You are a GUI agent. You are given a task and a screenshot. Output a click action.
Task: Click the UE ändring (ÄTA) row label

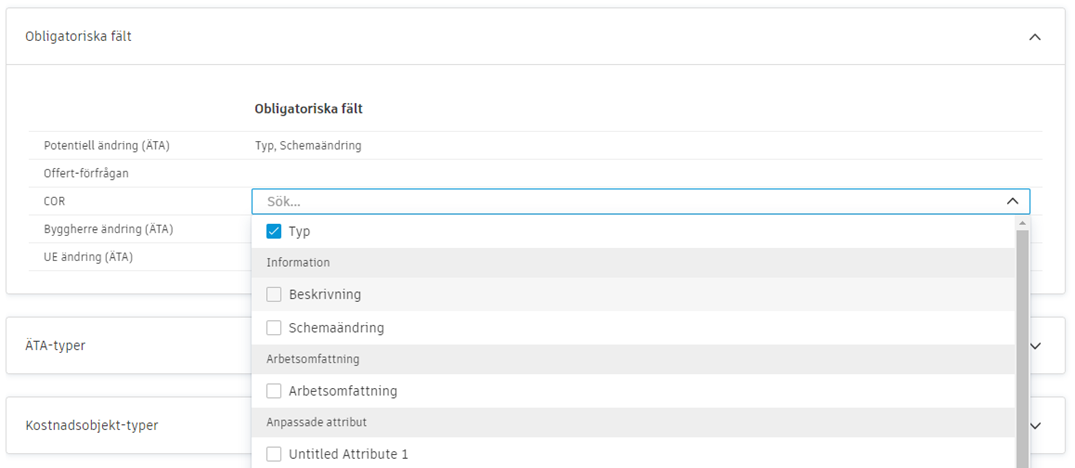[88, 257]
